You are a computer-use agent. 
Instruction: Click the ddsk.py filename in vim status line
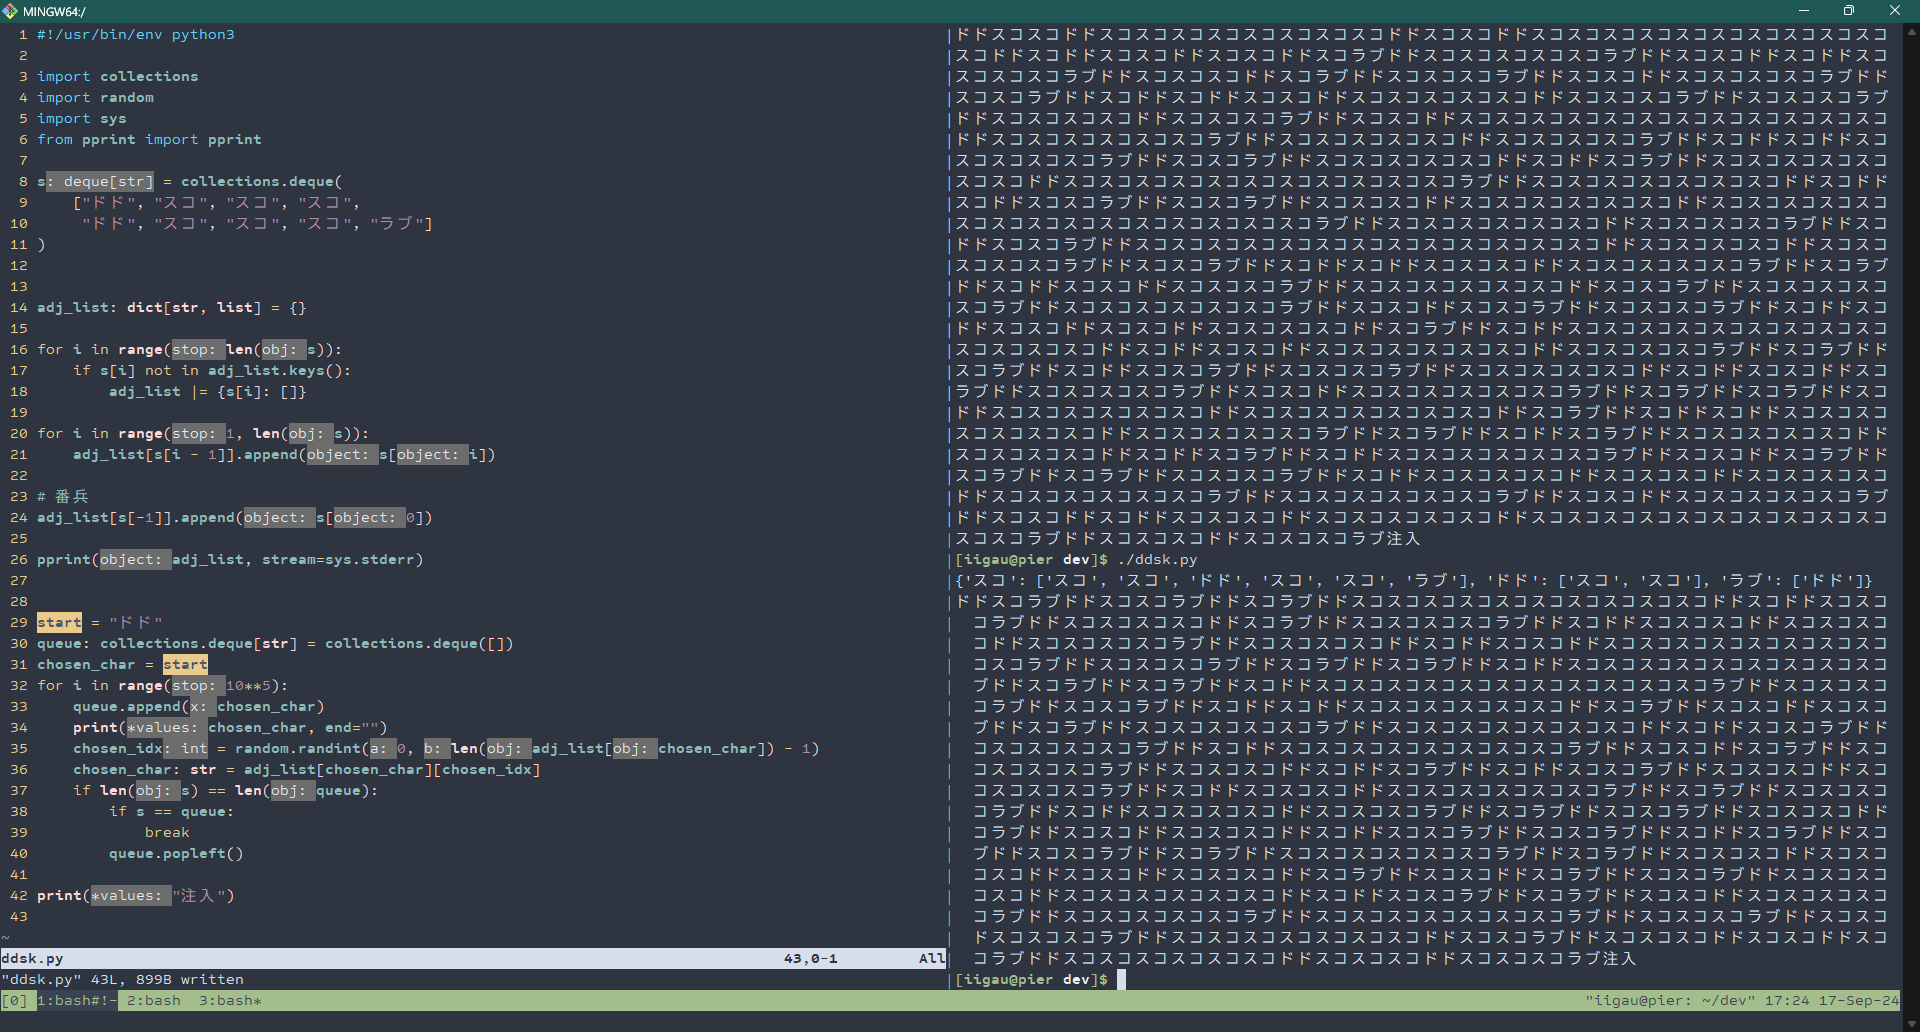32,959
